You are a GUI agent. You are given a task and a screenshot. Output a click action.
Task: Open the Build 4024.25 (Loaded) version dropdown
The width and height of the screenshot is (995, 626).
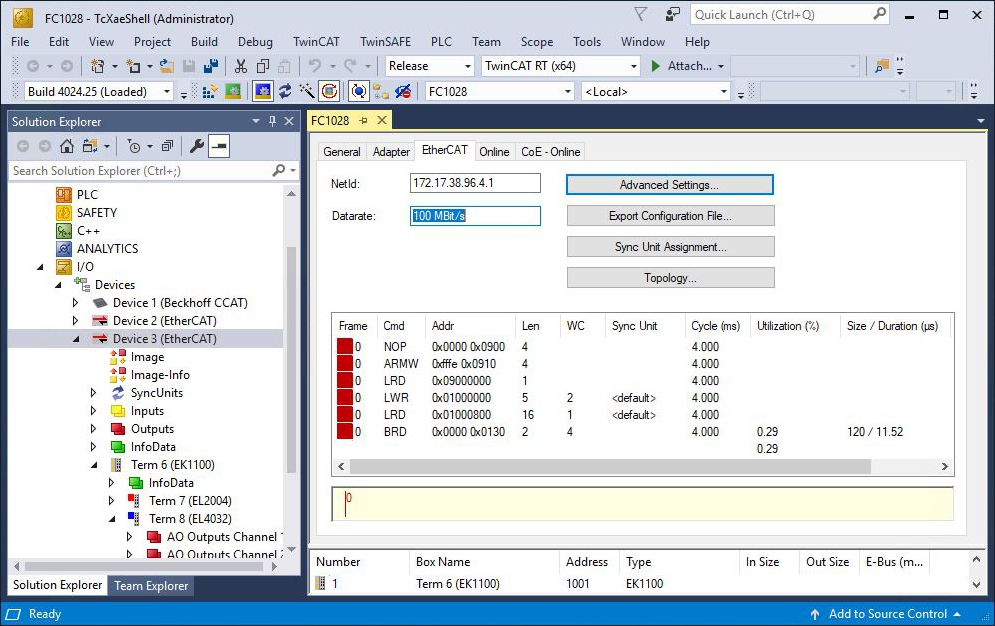[167, 92]
